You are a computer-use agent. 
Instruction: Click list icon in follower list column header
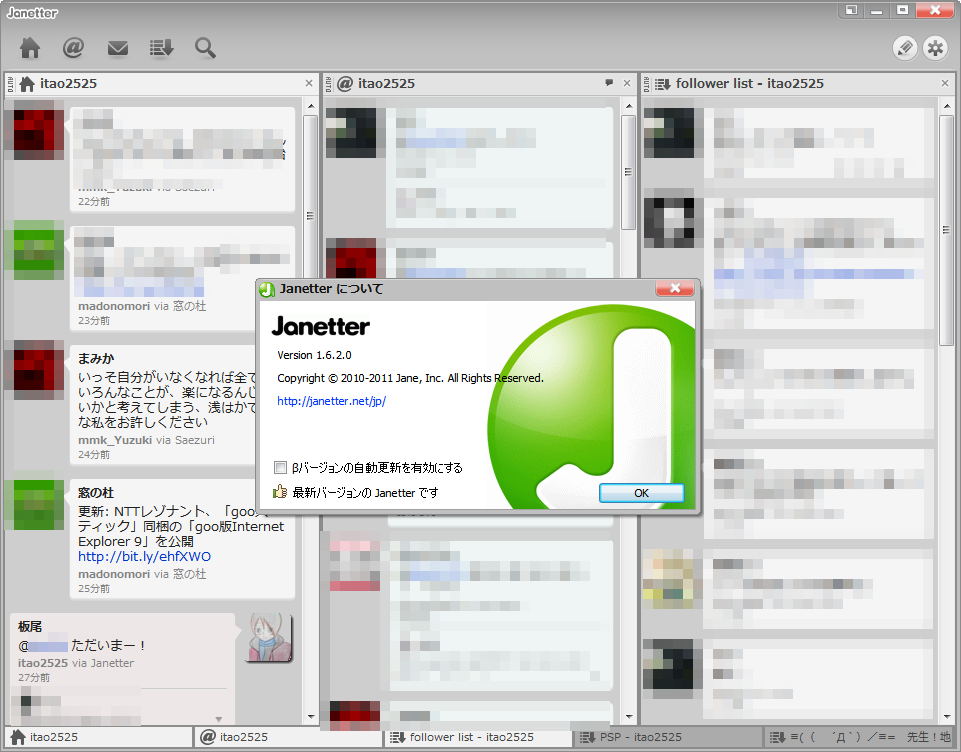663,84
